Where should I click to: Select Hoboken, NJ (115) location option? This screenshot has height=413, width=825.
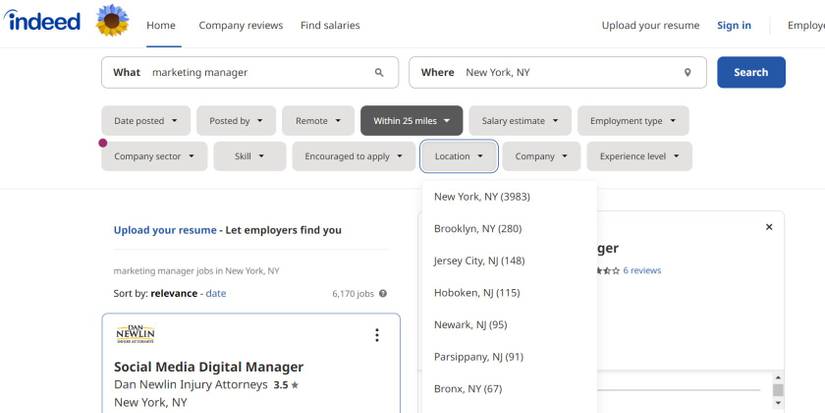point(509,293)
